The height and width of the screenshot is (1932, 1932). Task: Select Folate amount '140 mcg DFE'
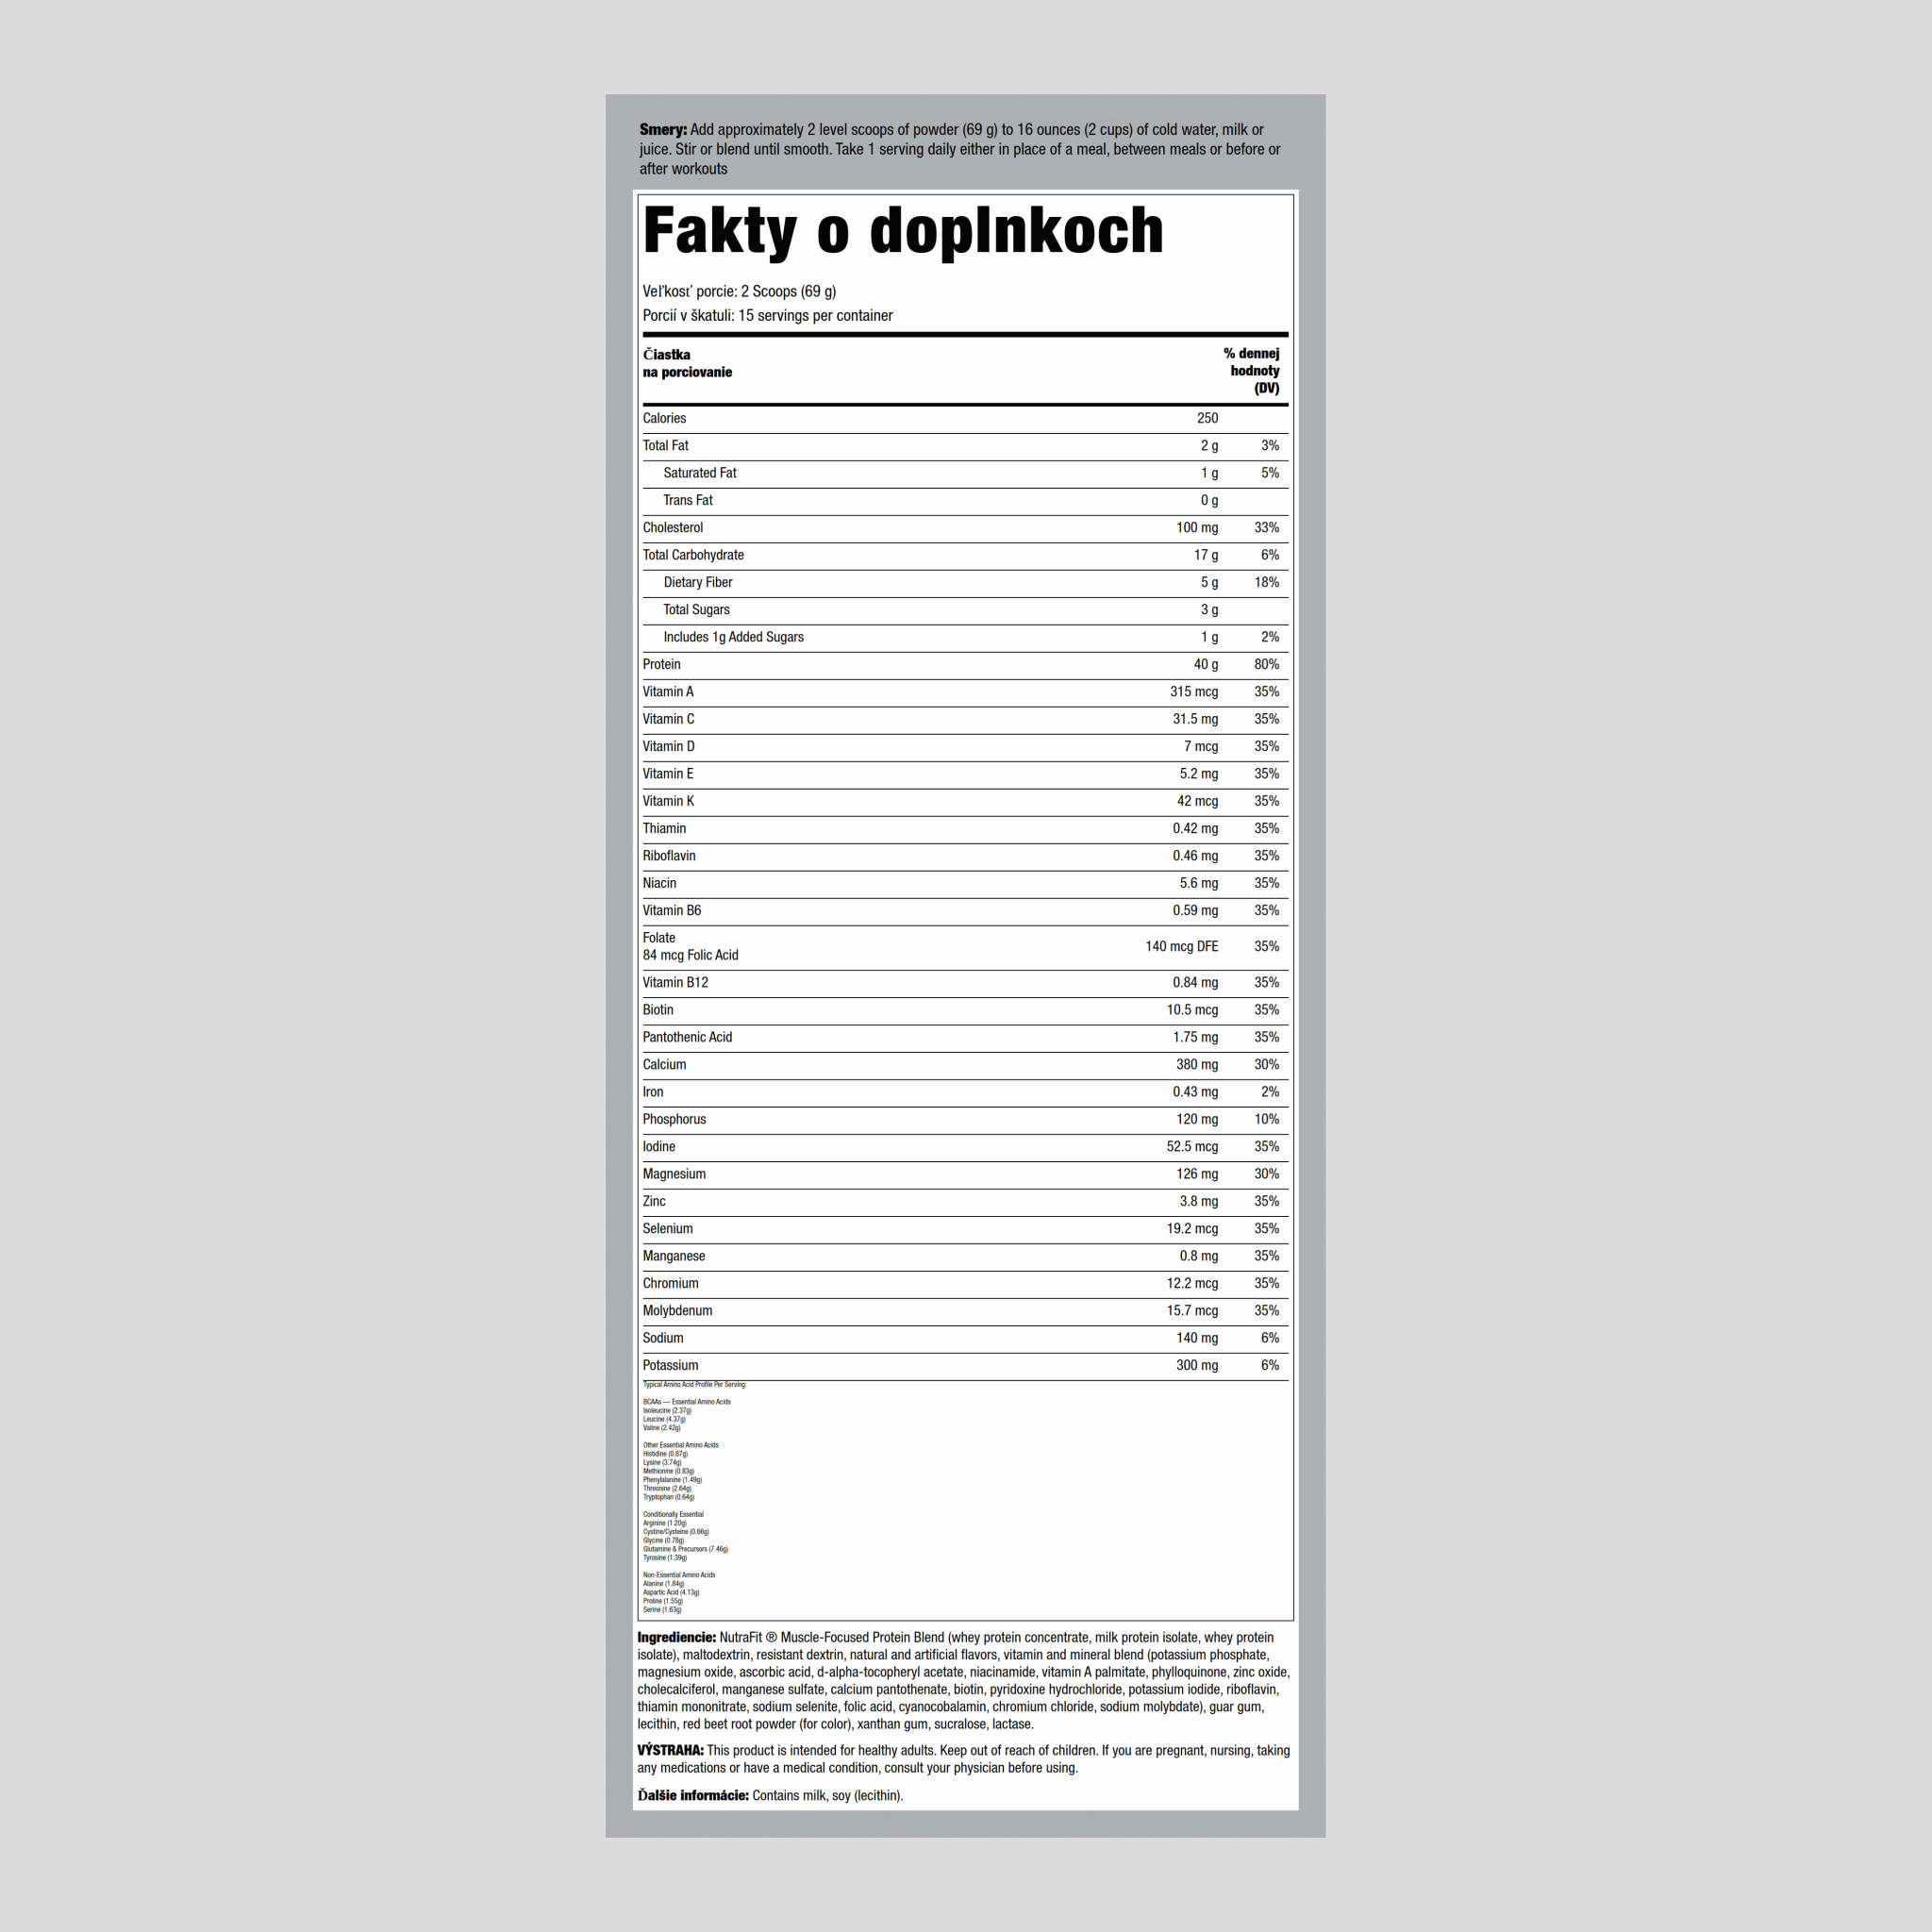pos(1182,946)
